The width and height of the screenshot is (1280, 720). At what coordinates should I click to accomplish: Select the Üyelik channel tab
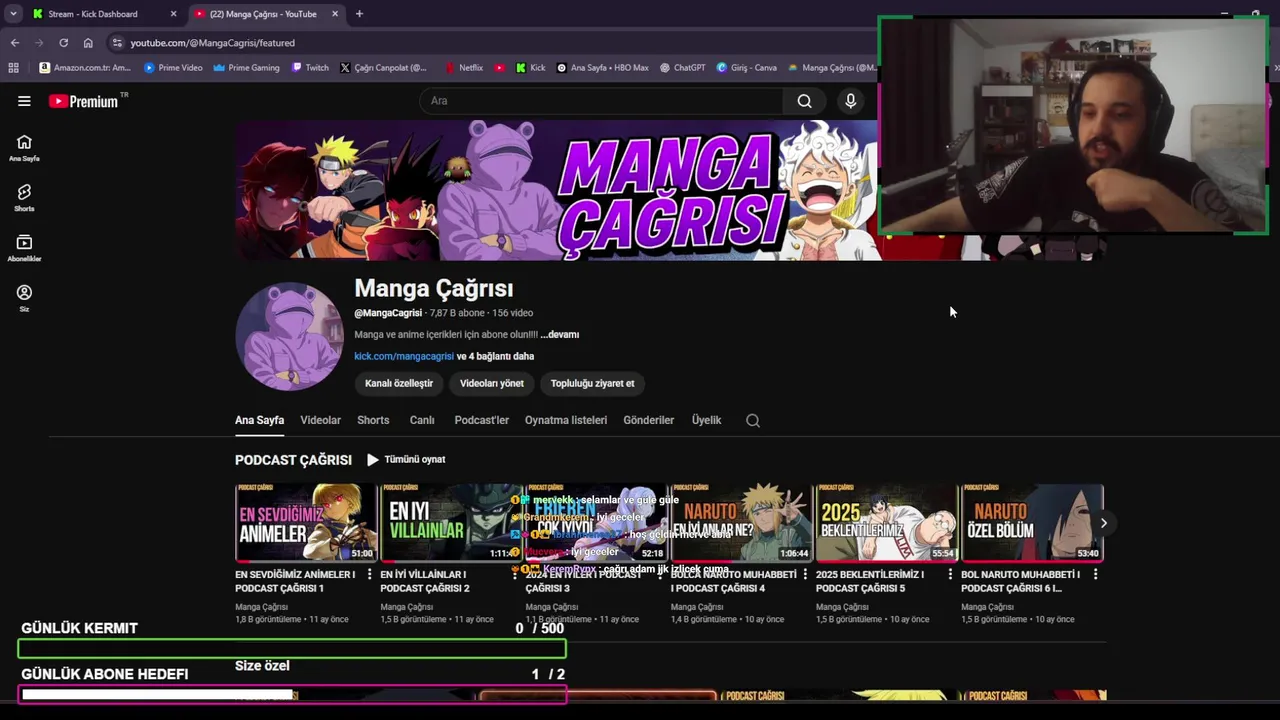tap(706, 420)
